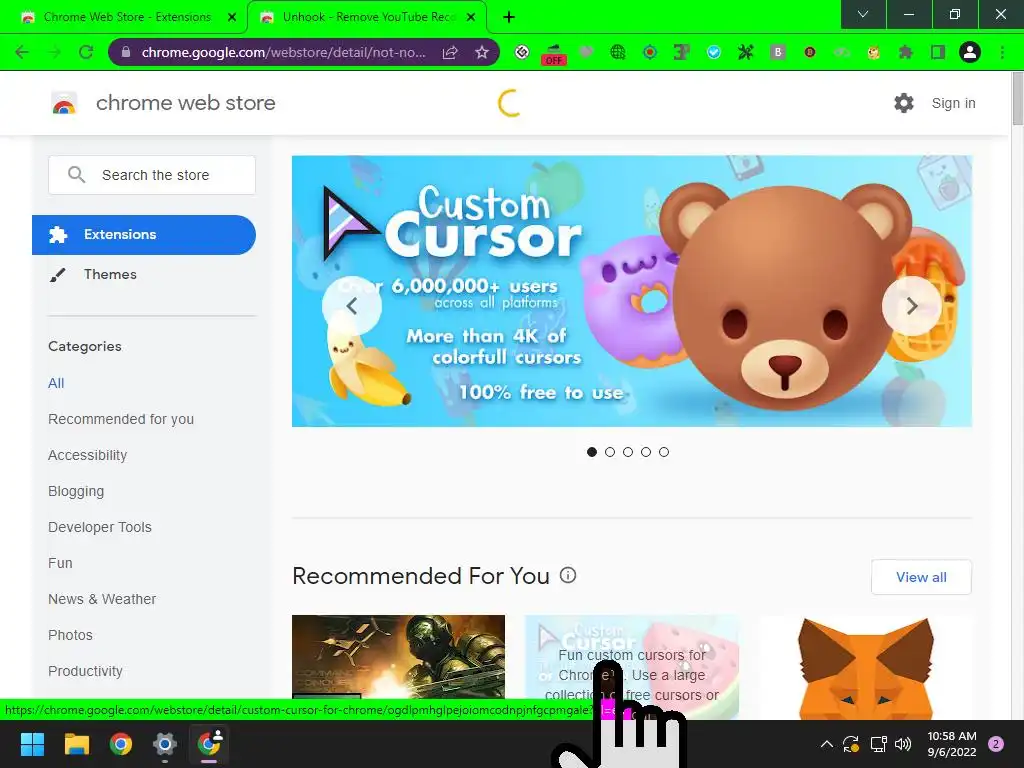Open the Developer Tools category
This screenshot has height=768, width=1024.
(x=100, y=527)
